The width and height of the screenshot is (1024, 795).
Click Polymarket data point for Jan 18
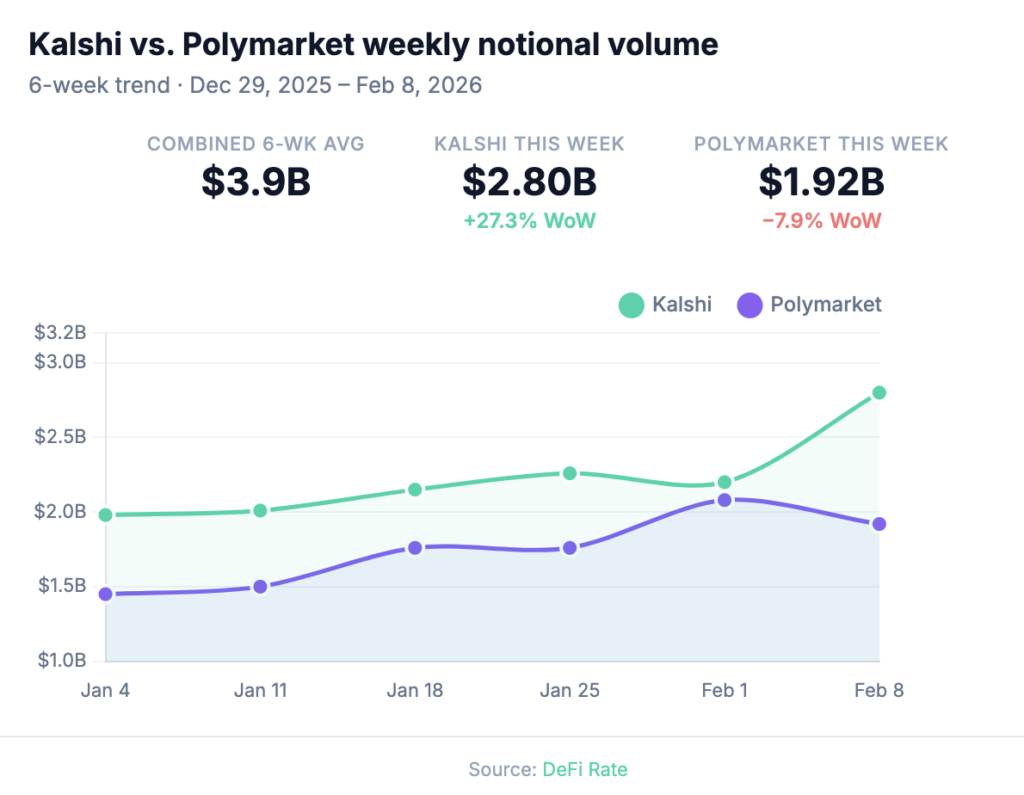[x=415, y=548]
